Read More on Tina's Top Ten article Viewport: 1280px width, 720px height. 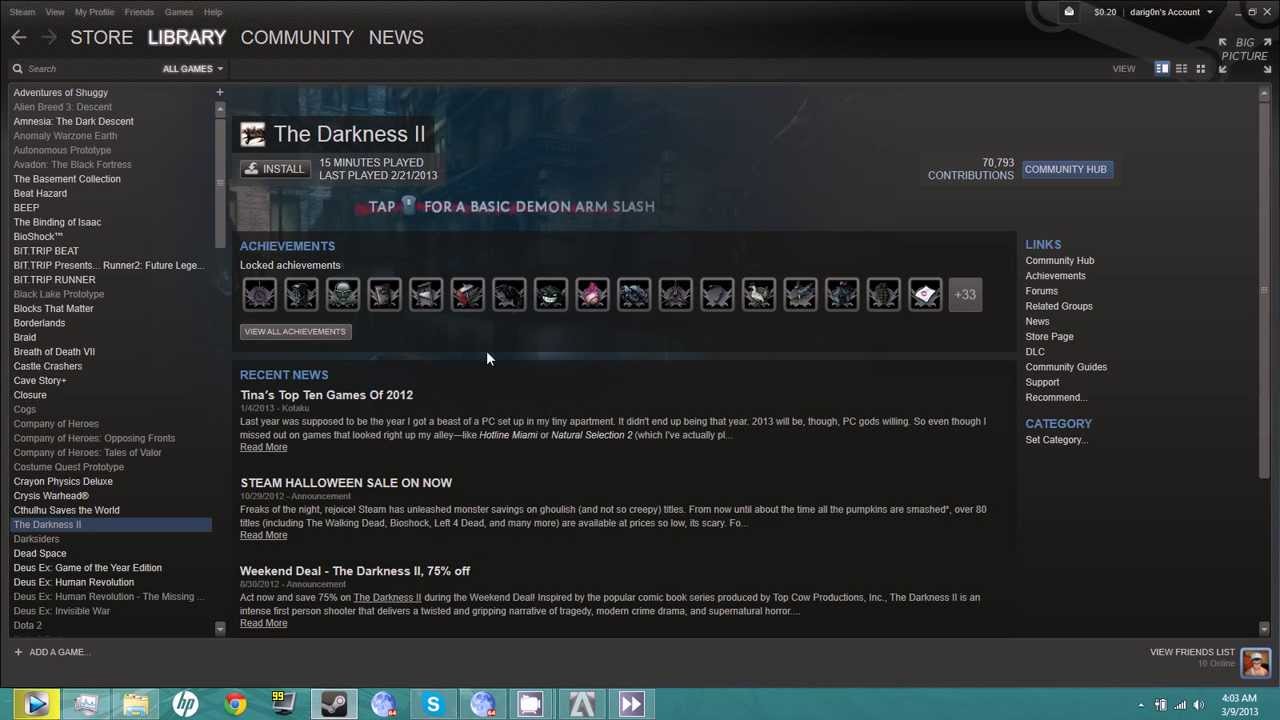click(x=263, y=447)
